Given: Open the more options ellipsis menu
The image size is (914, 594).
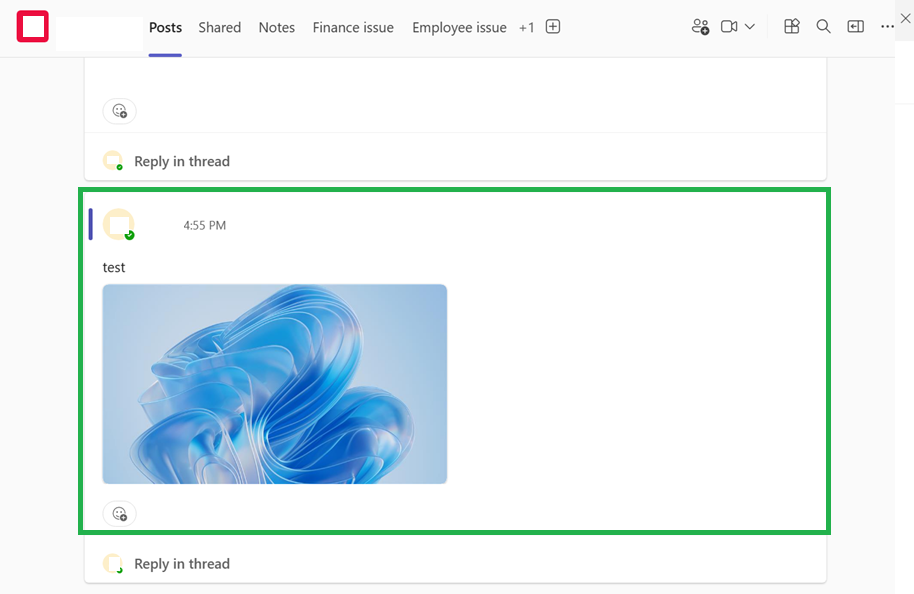Looking at the screenshot, I should point(887,27).
